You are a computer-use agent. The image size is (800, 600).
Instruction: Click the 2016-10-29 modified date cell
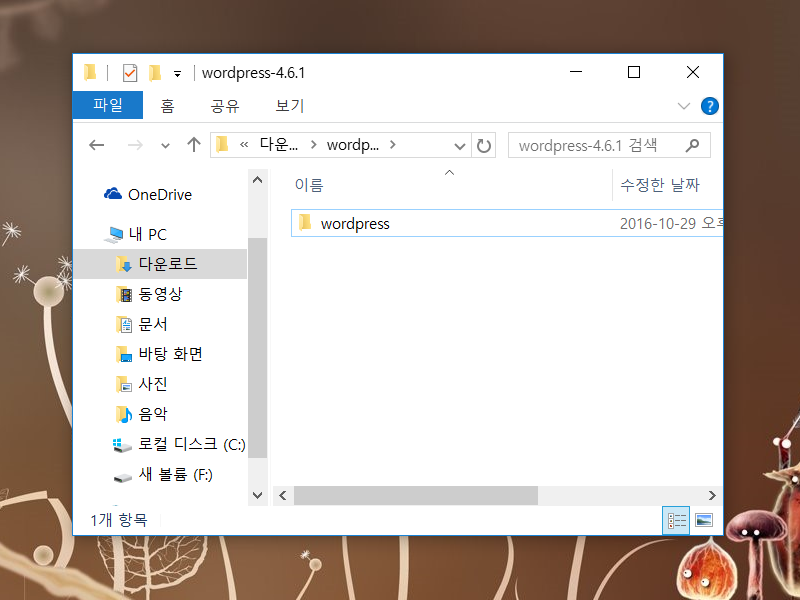point(671,223)
